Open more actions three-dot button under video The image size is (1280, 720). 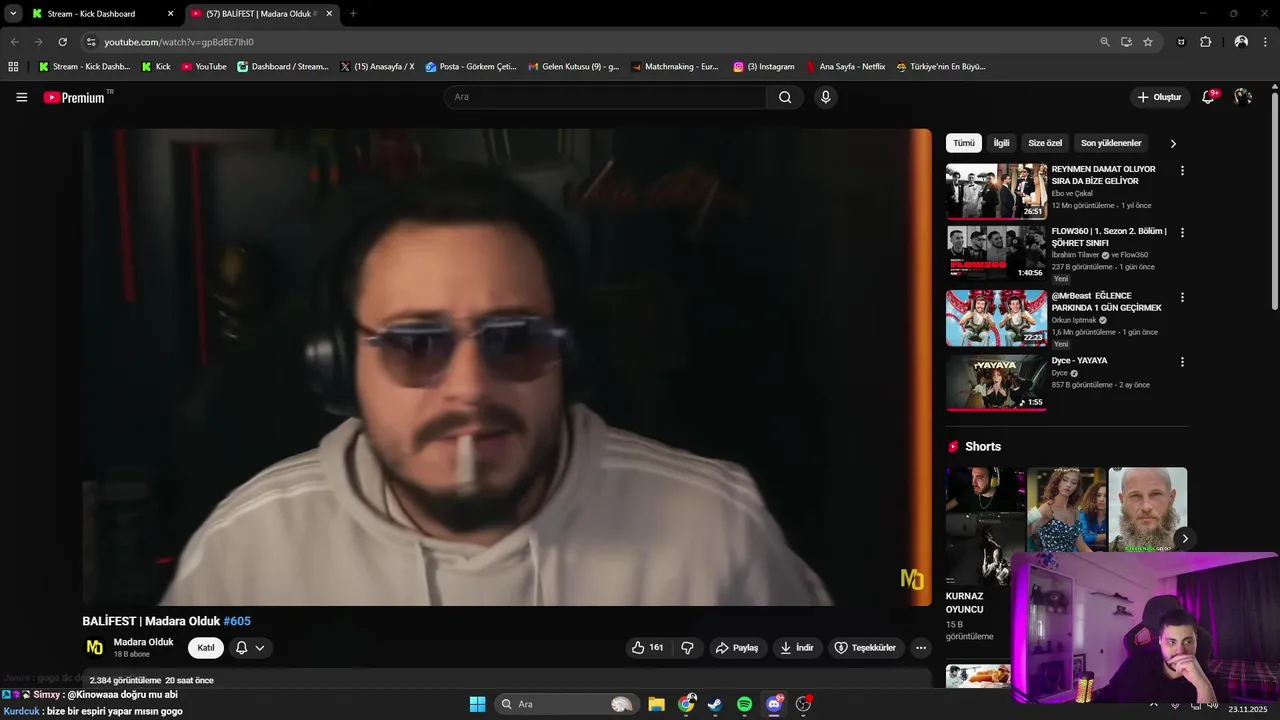click(921, 648)
